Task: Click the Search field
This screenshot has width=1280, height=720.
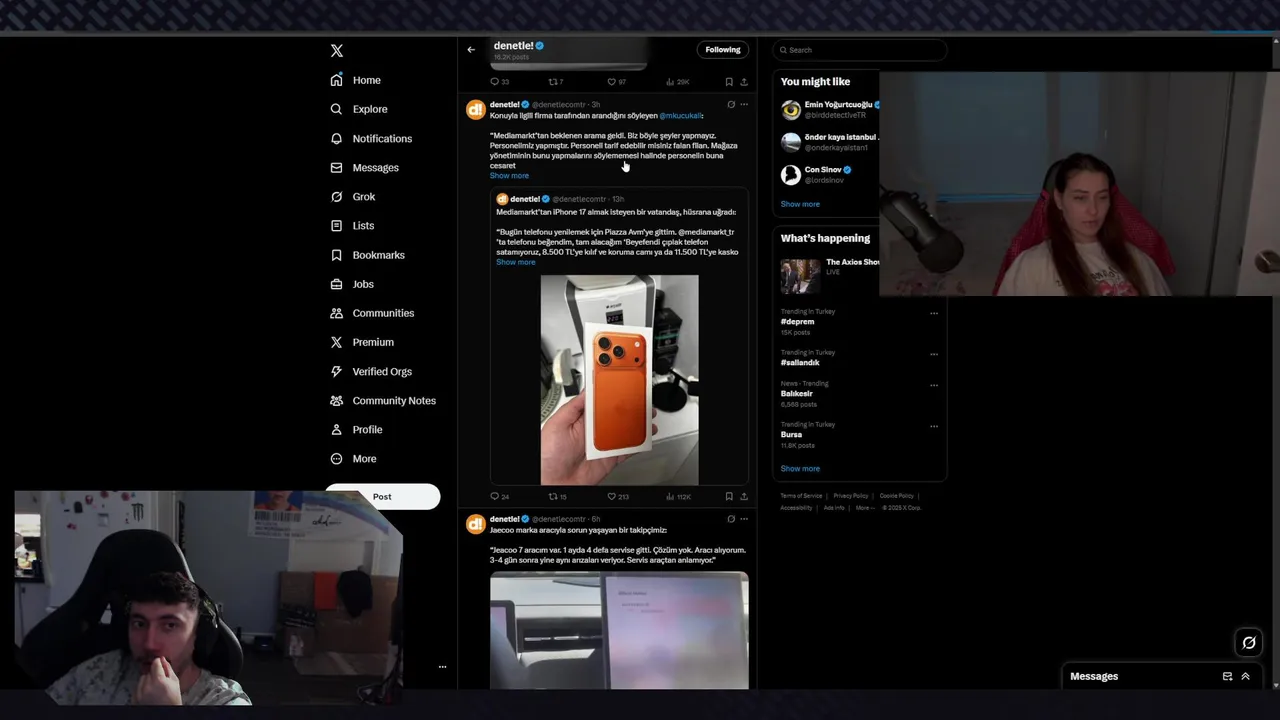Action: [859, 50]
